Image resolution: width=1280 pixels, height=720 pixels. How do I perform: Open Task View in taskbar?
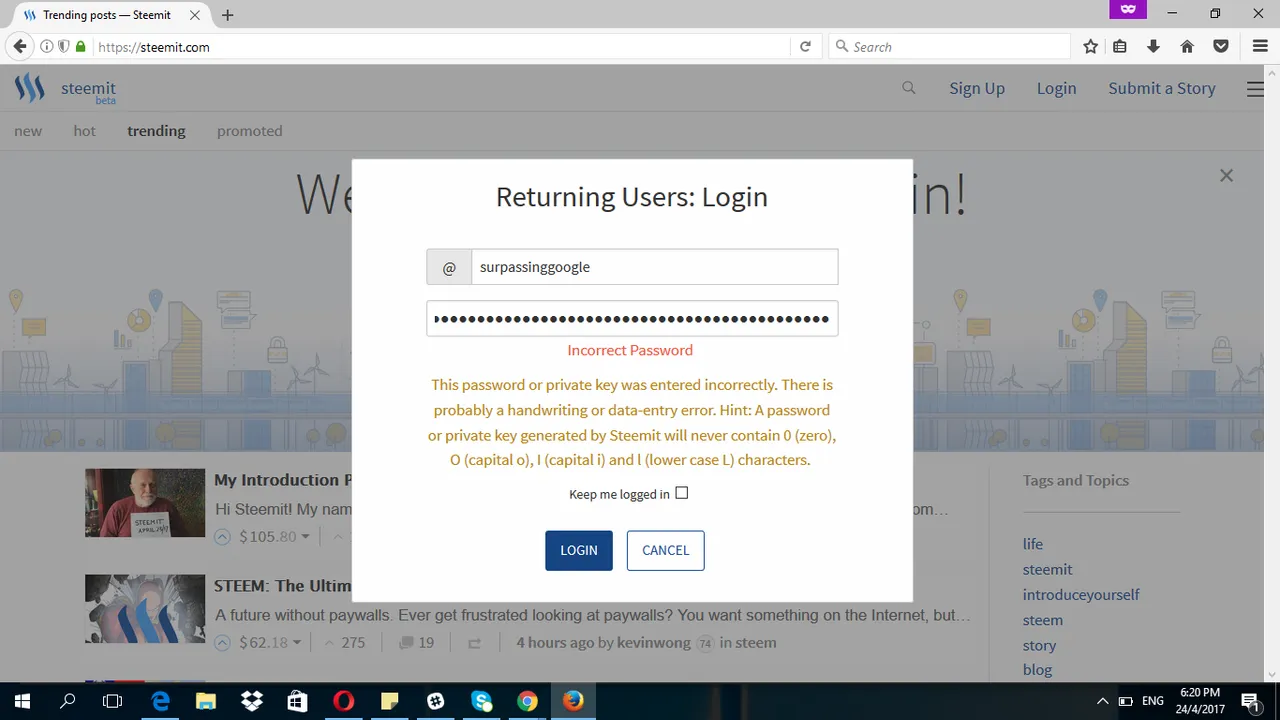pyautogui.click(x=113, y=701)
